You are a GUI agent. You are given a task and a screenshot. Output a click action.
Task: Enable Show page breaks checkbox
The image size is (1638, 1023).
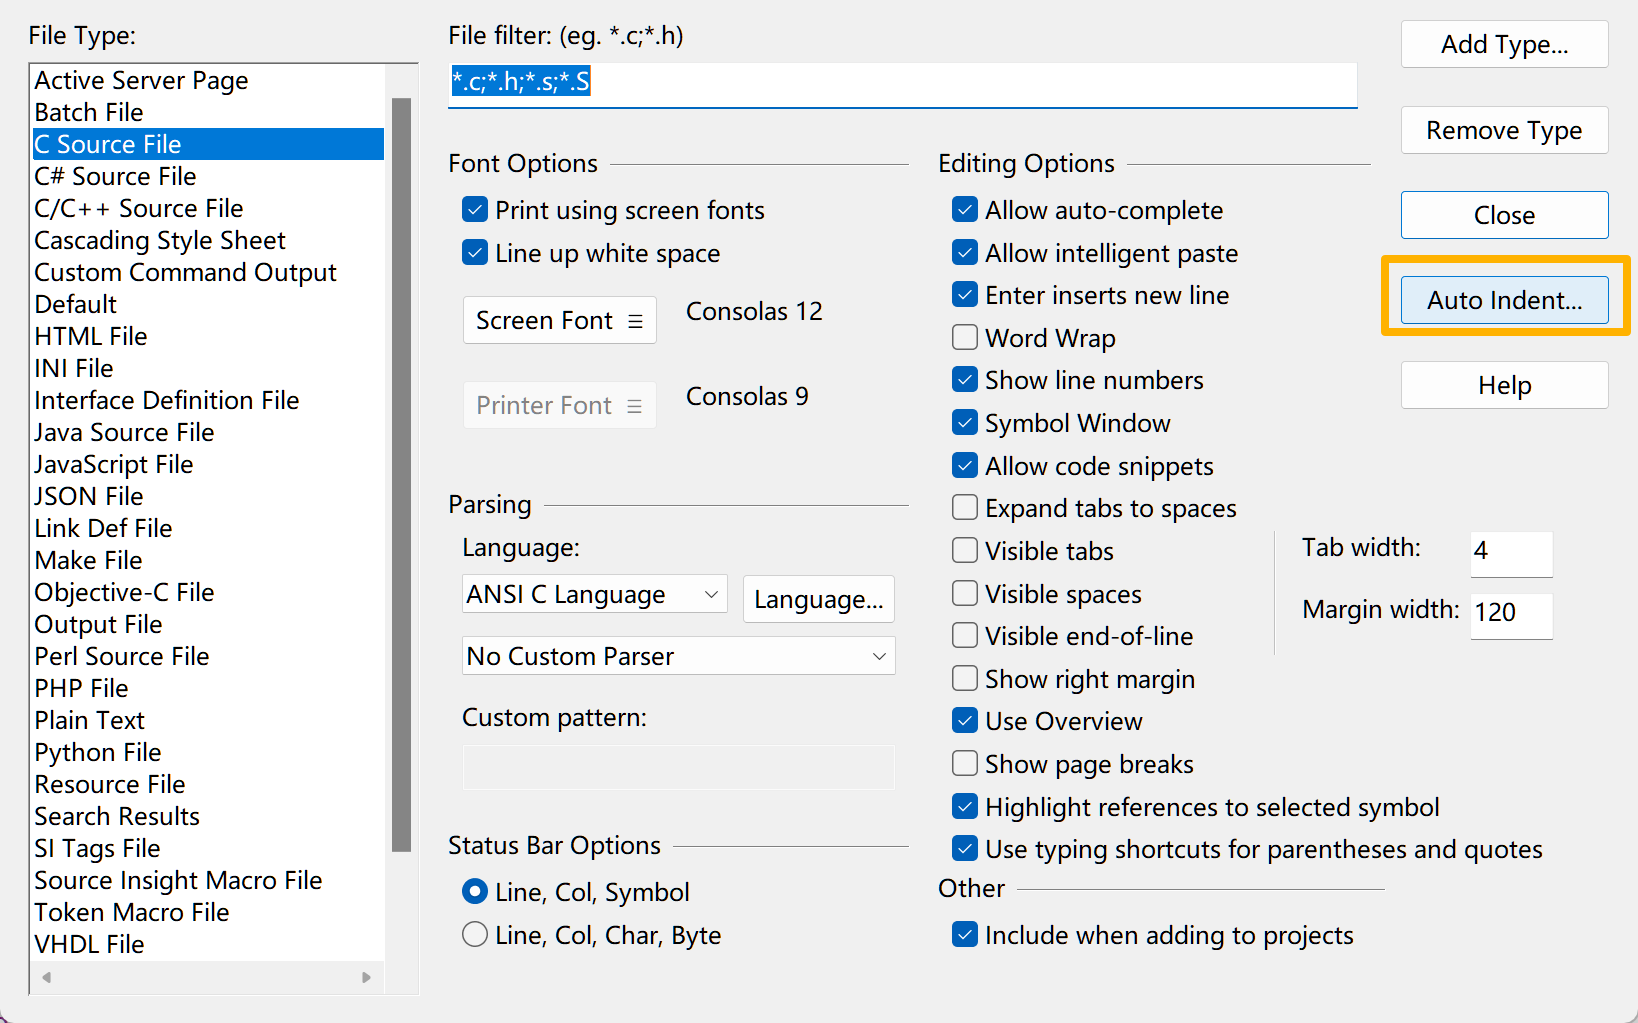click(x=965, y=764)
